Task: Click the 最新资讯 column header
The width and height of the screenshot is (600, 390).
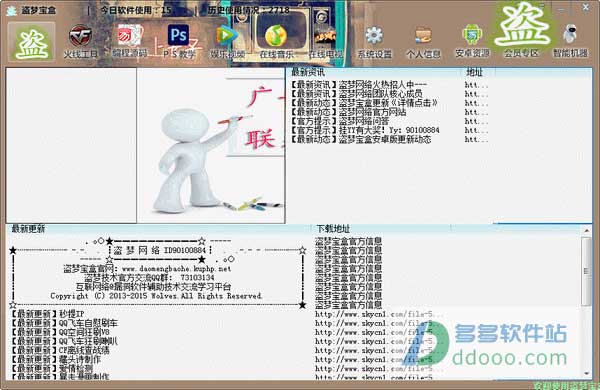Action: [308, 72]
